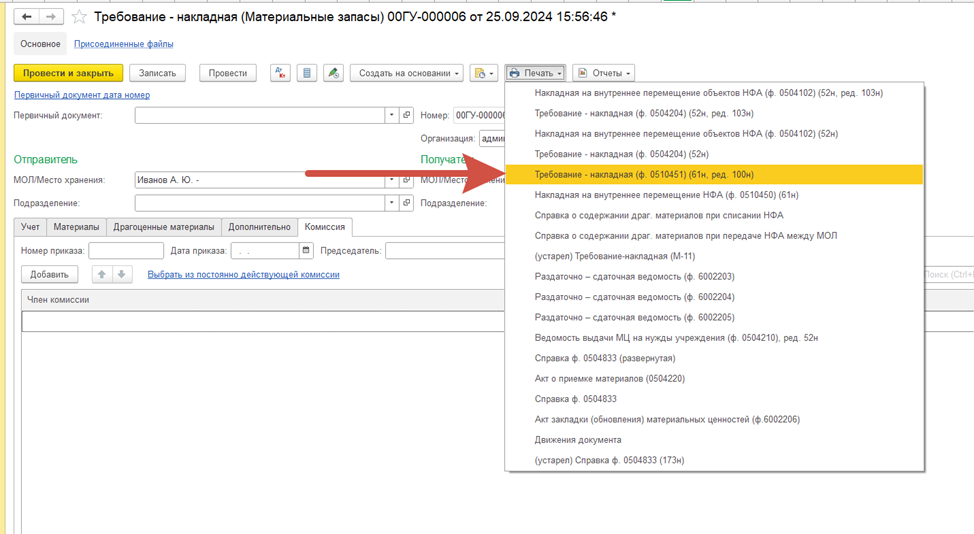
Task: Click the sender МОЛ field with Иванов А. Ю.
Action: 260,180
